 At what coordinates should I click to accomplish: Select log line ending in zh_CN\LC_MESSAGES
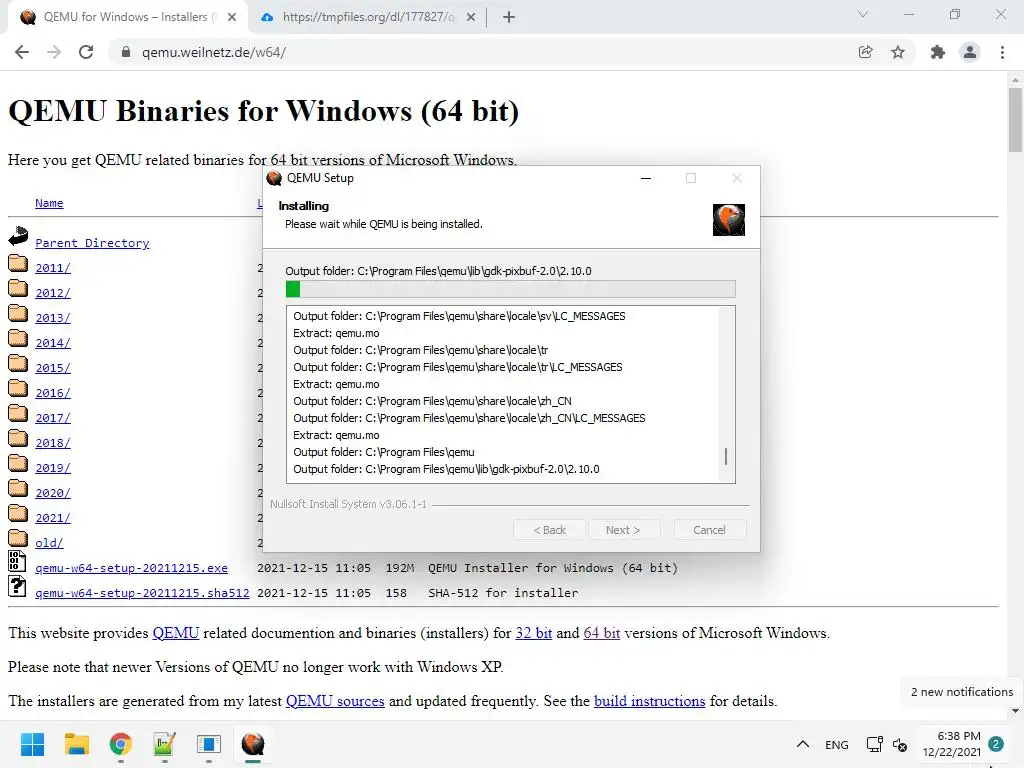(x=469, y=418)
